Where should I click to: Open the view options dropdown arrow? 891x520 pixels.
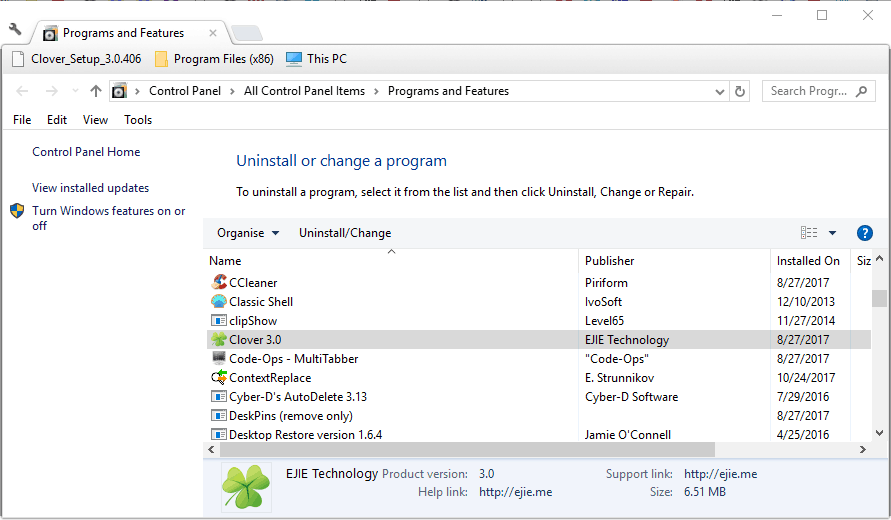coord(832,233)
